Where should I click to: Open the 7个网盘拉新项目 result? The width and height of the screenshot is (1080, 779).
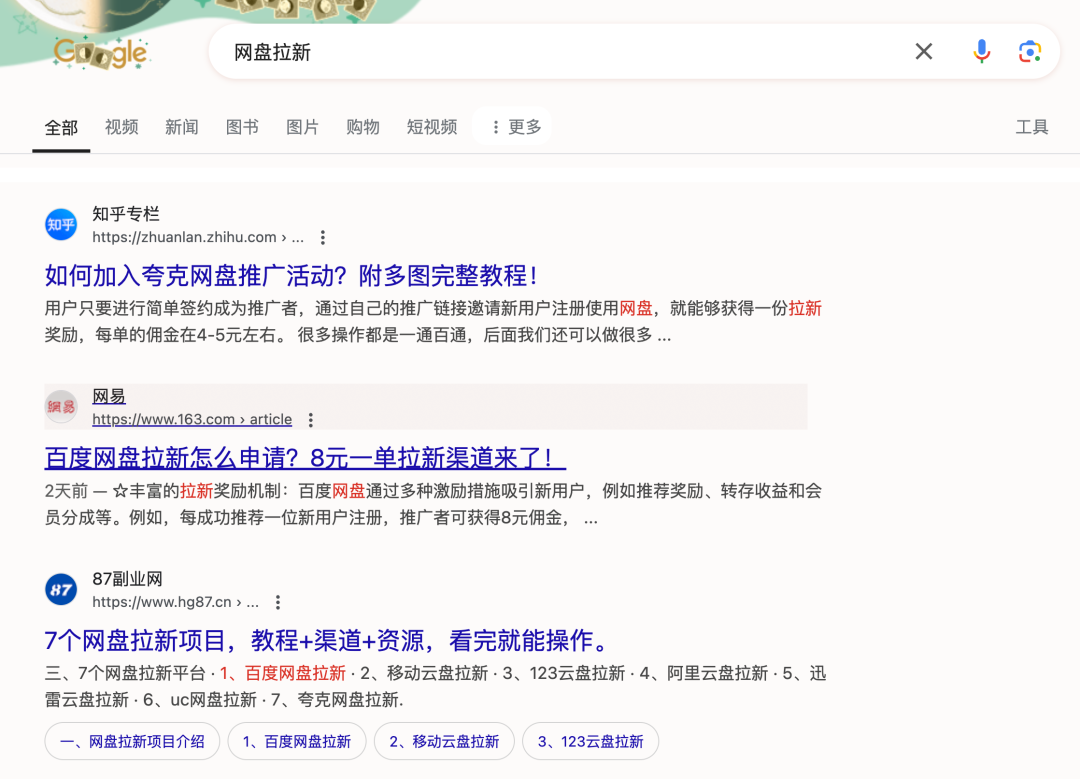point(327,641)
